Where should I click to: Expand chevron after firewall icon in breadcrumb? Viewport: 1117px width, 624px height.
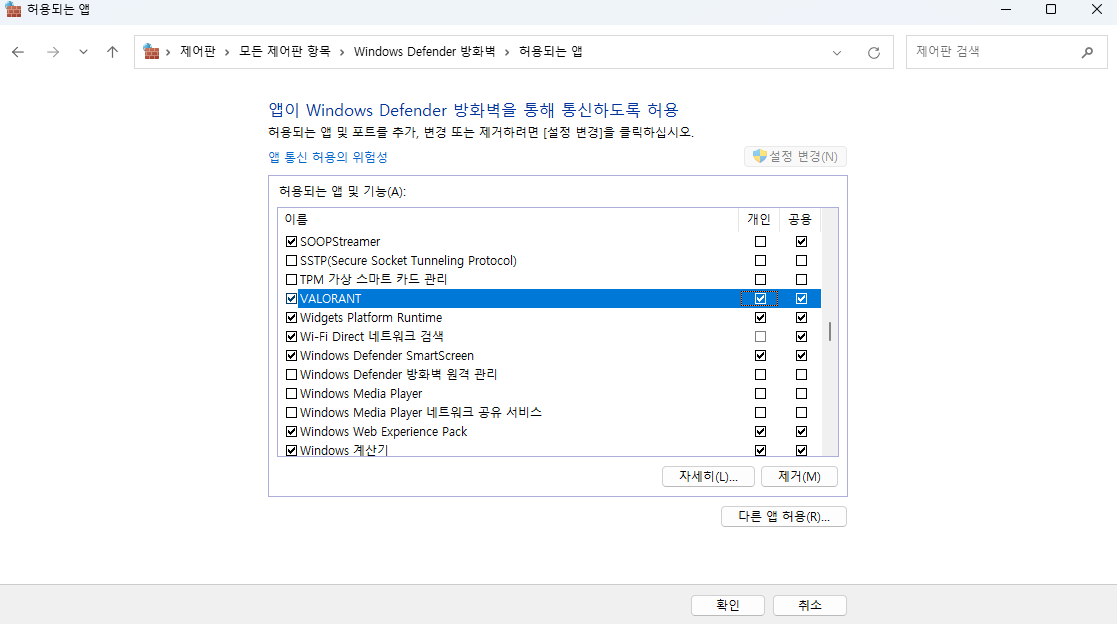[x=168, y=52]
